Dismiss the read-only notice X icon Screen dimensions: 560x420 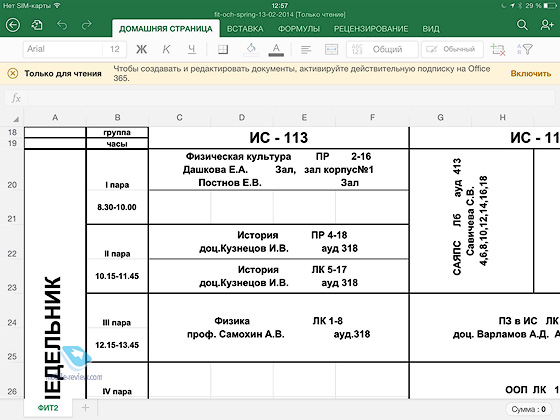tap(12, 73)
